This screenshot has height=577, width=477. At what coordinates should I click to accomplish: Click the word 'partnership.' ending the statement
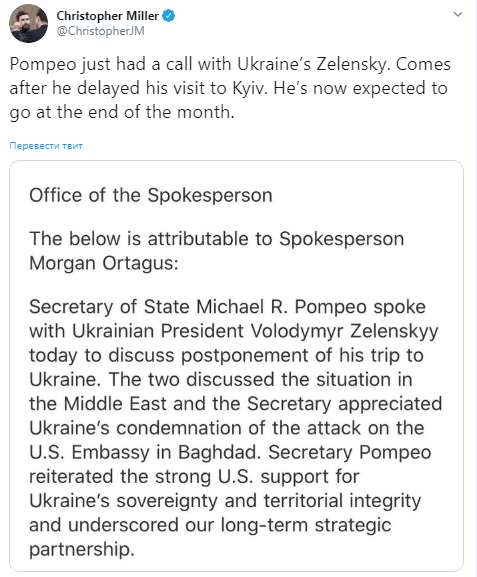(x=82, y=549)
